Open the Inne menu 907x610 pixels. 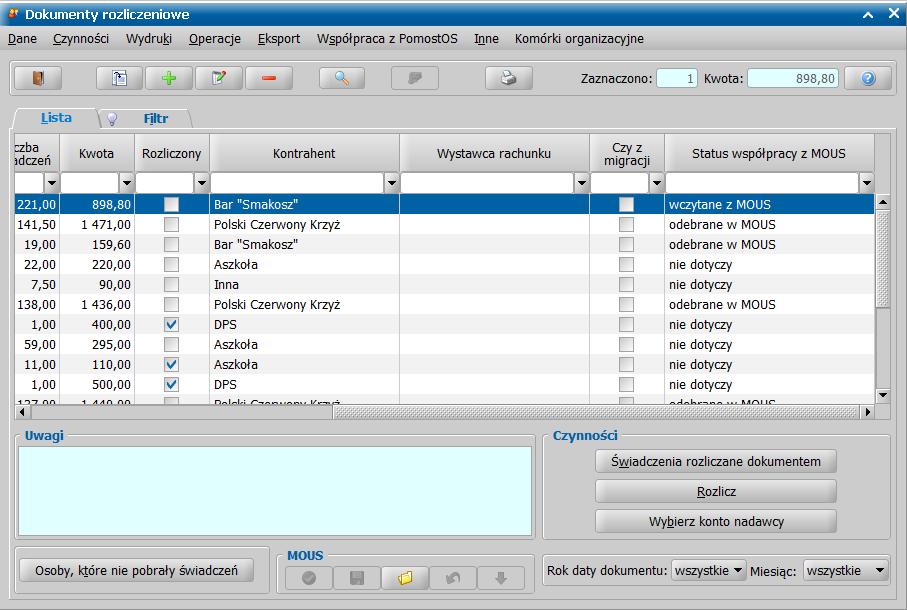coord(486,39)
